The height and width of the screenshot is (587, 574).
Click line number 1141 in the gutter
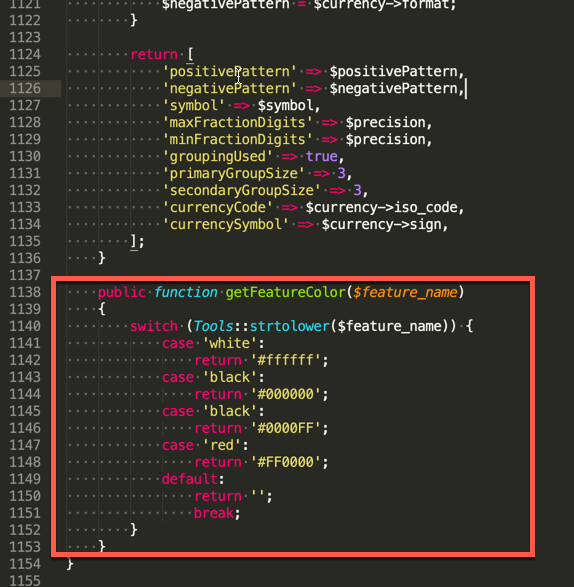(x=25, y=343)
